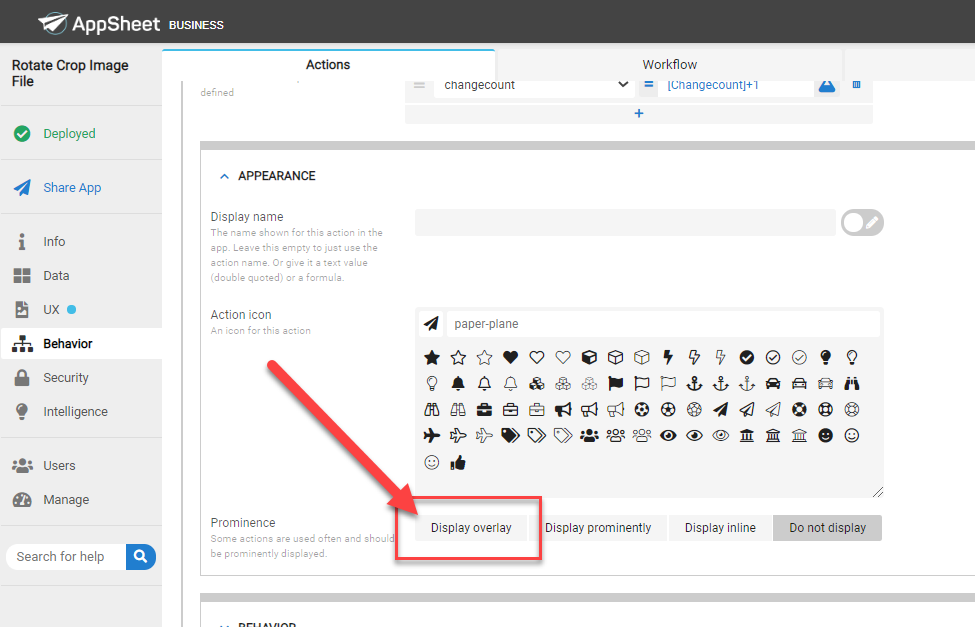Set prominence to Display prominently
The image size is (975, 627).
598,528
